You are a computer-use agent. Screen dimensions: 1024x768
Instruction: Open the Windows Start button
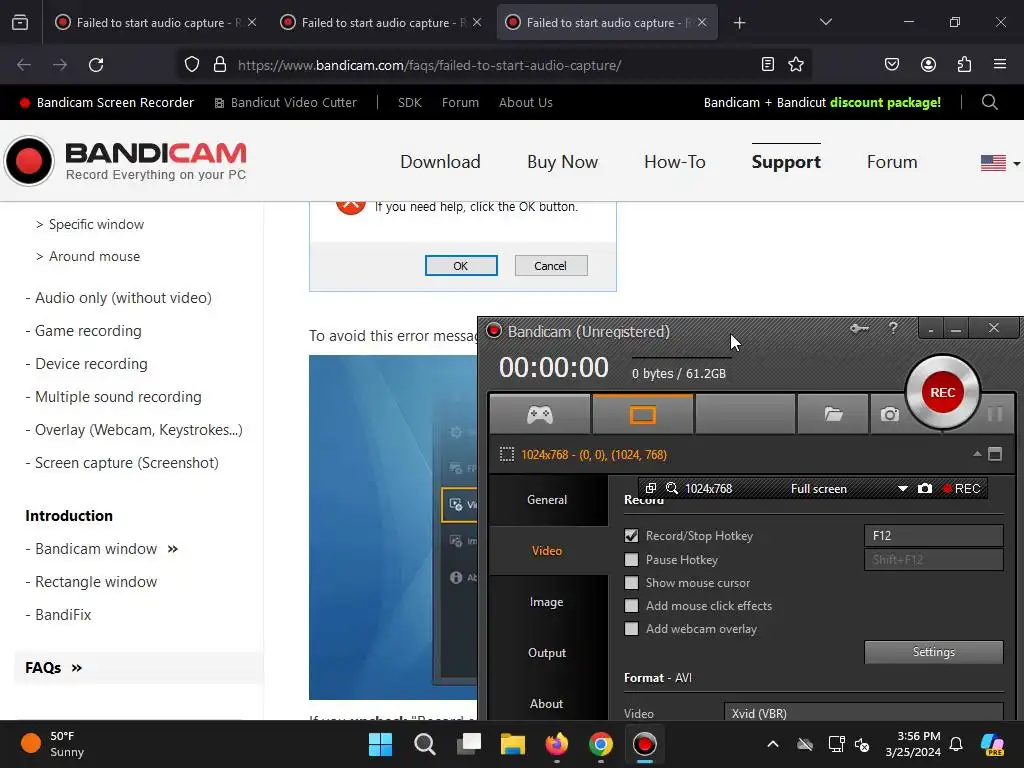coord(380,744)
